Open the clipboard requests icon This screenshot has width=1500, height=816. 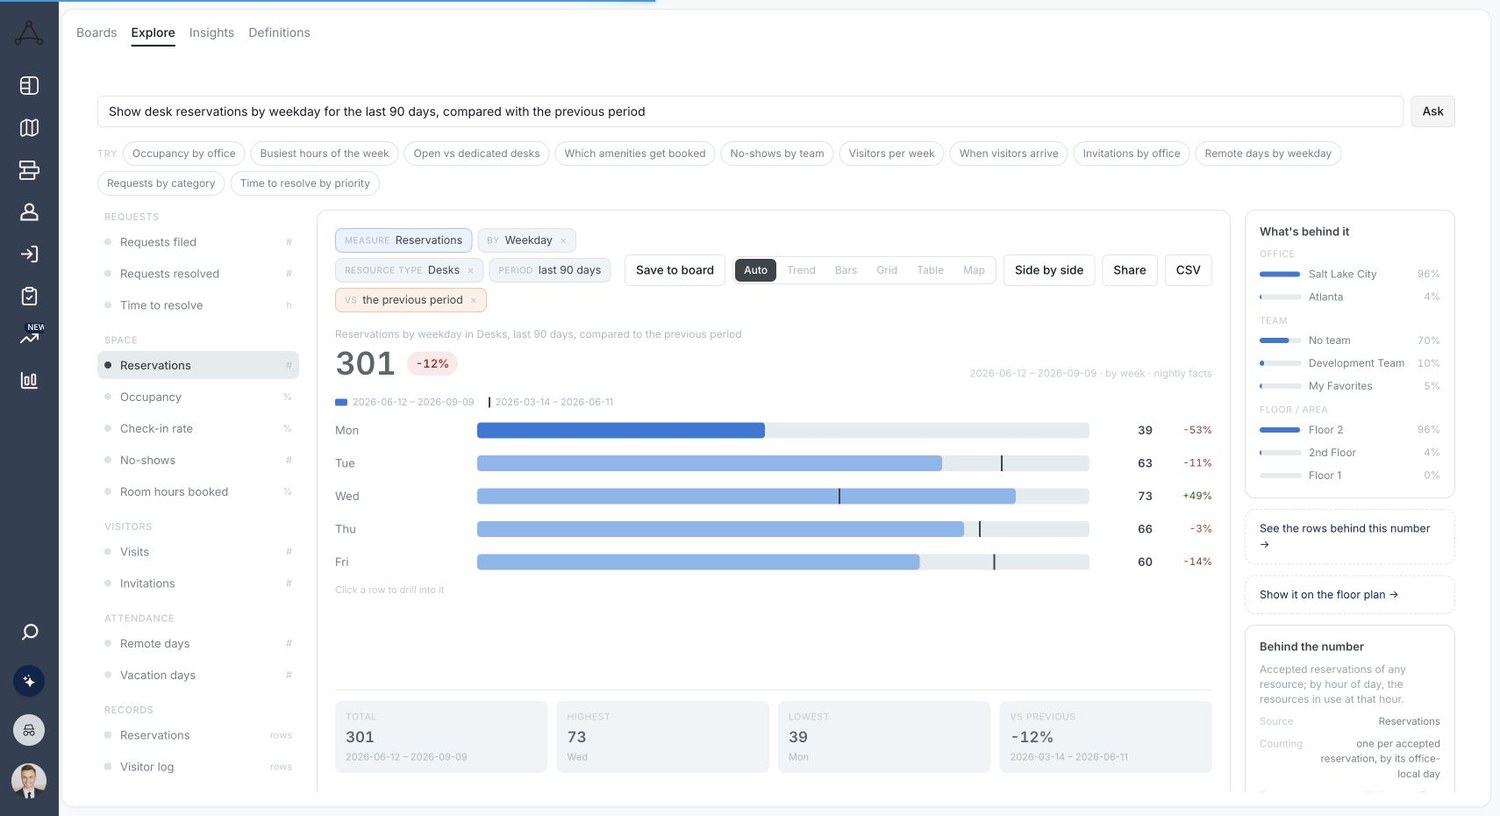coord(29,296)
